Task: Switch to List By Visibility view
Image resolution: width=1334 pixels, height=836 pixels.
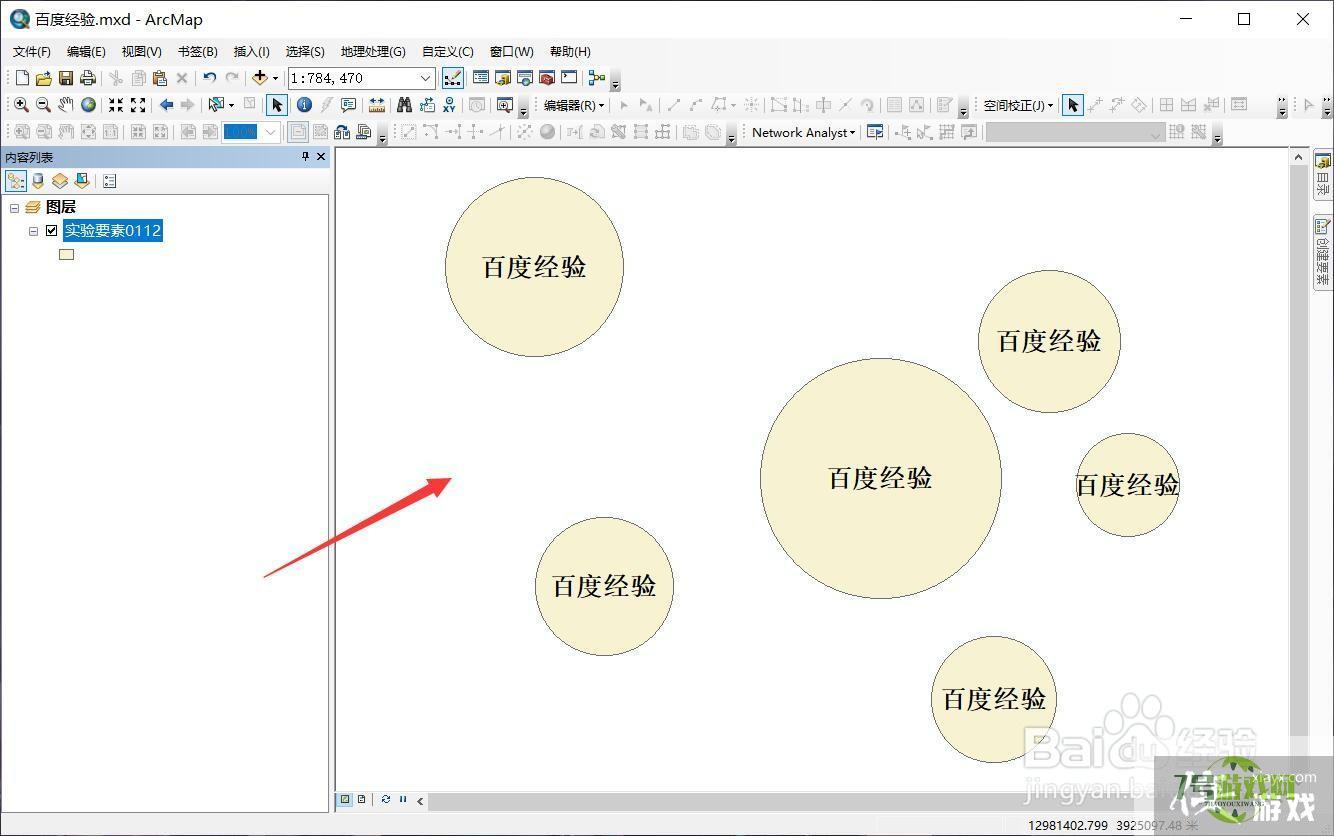Action: point(60,181)
